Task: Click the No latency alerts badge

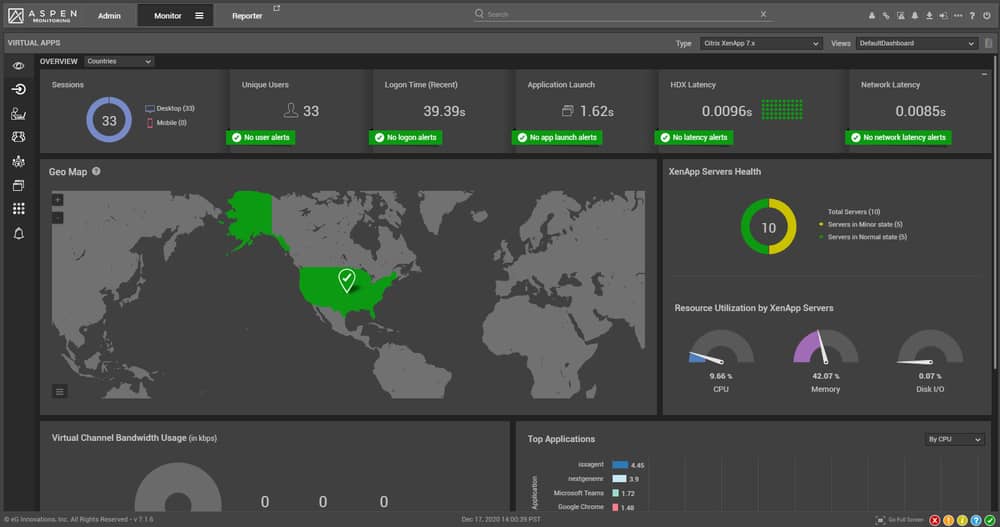Action: tap(694, 137)
